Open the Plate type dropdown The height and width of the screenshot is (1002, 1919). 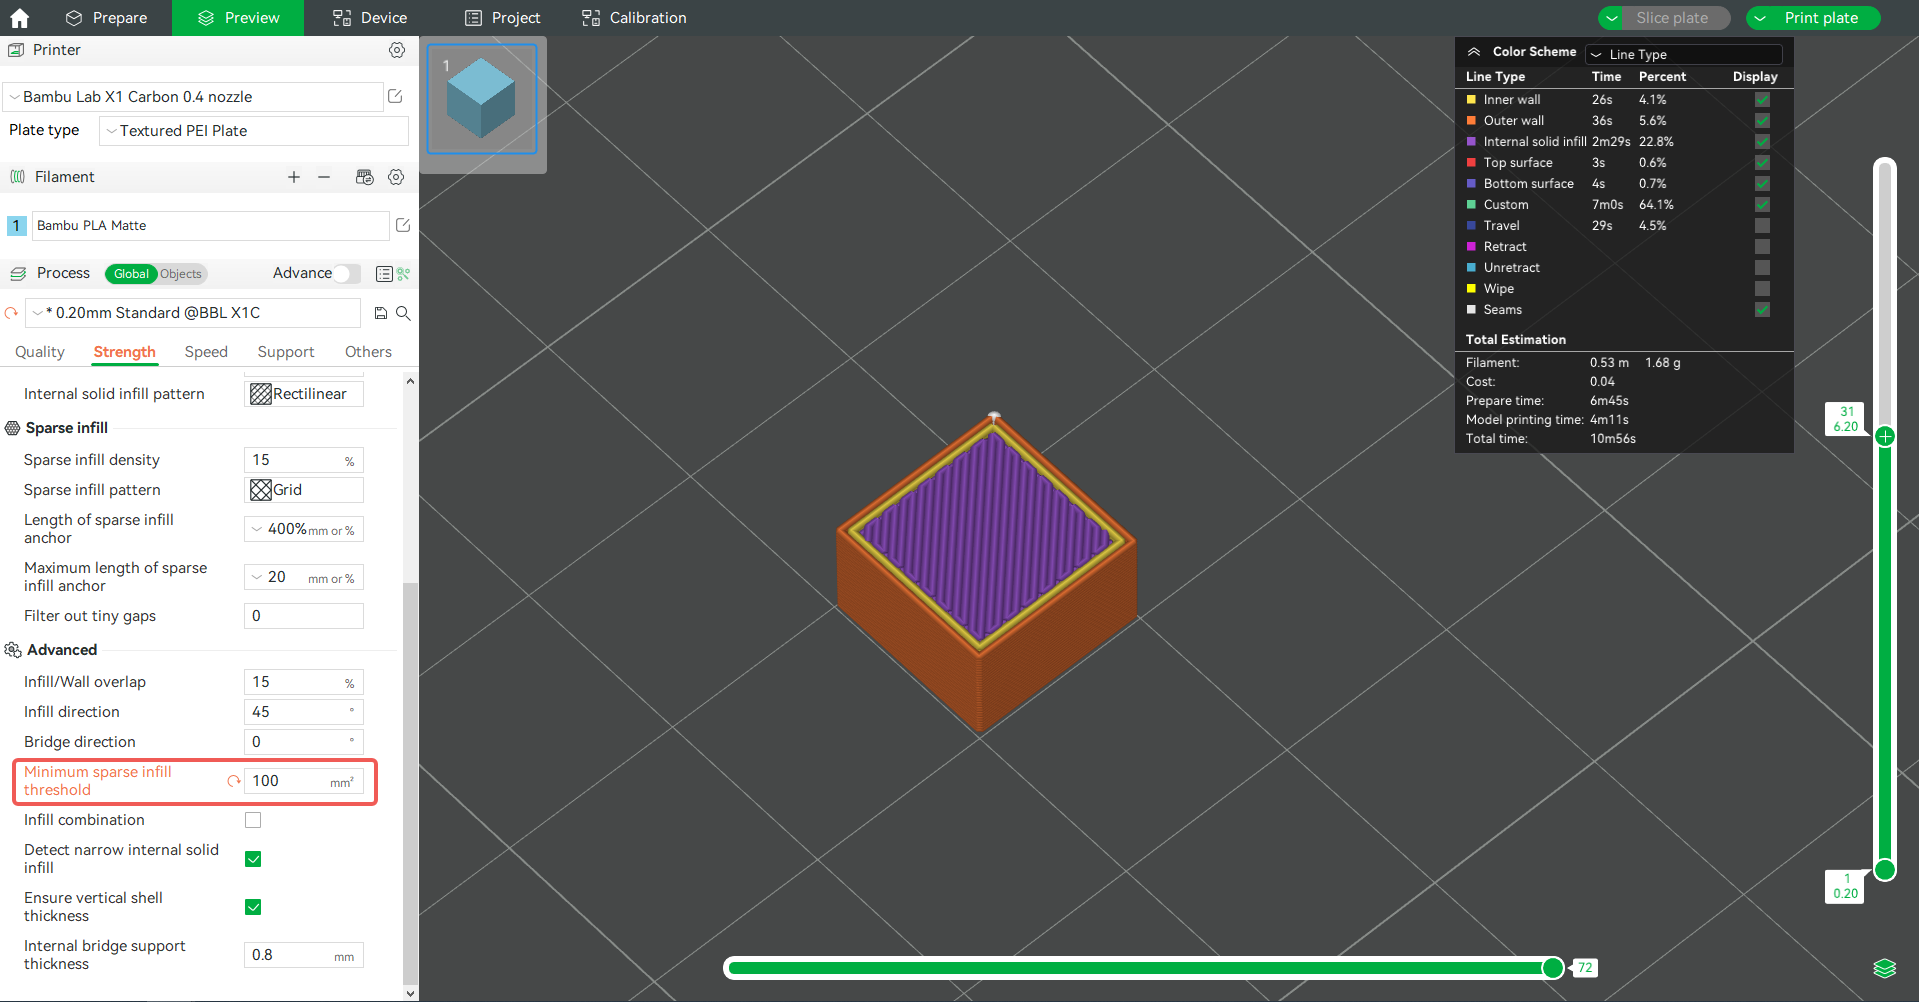(254, 131)
